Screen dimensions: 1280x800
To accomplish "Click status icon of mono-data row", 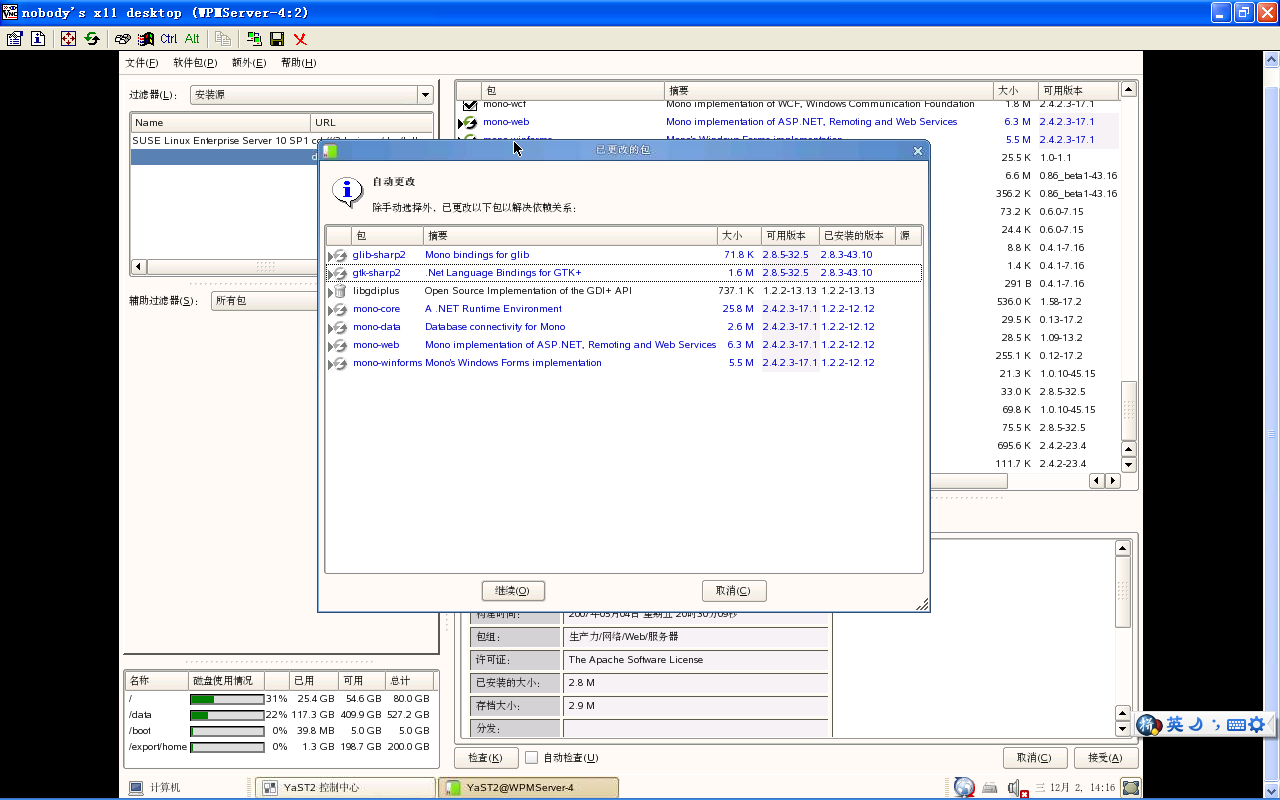I will point(339,327).
